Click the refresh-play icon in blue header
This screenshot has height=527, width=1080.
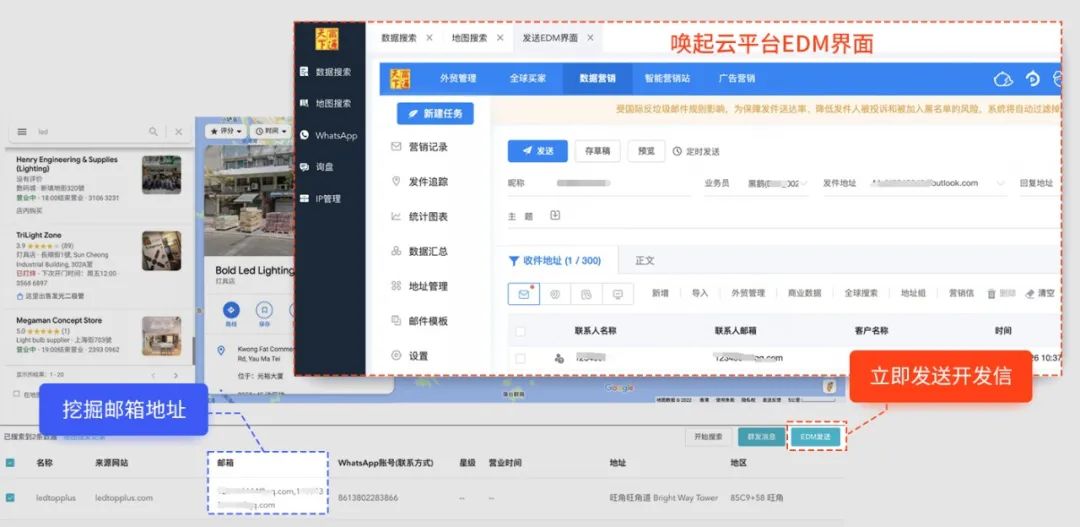tap(1032, 79)
